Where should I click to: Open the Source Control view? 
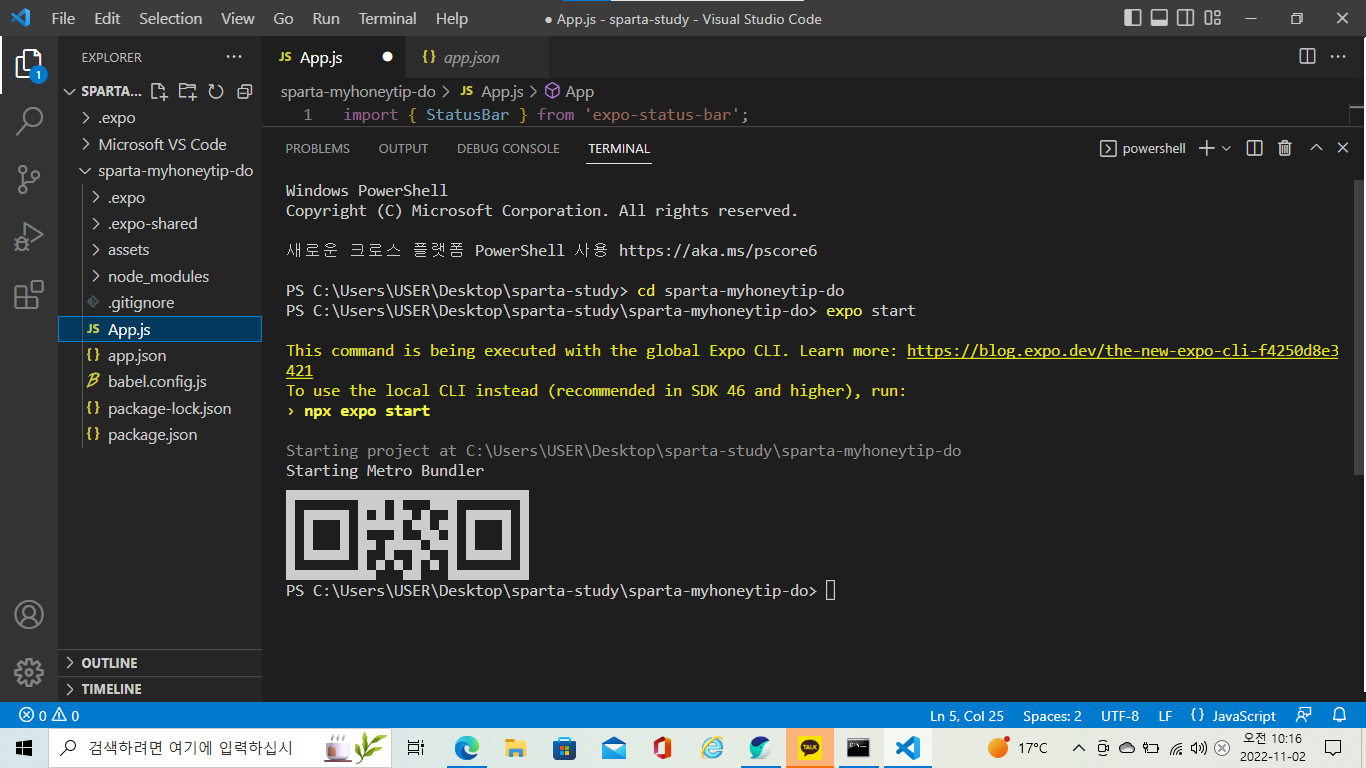pos(29,179)
